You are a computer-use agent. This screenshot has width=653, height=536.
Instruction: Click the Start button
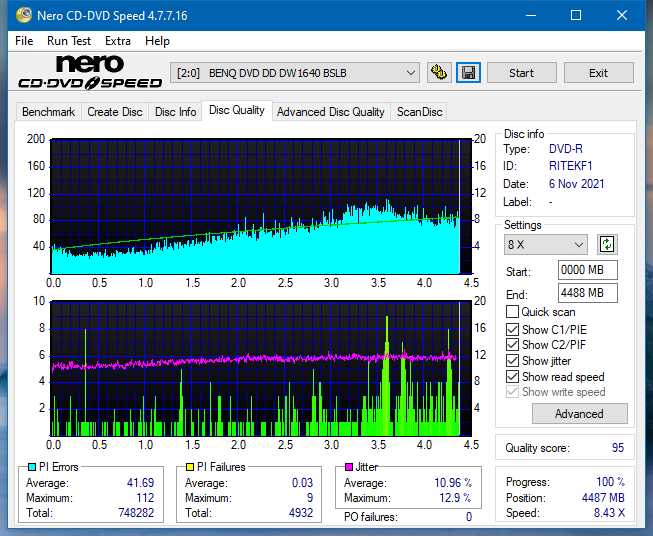click(x=521, y=73)
